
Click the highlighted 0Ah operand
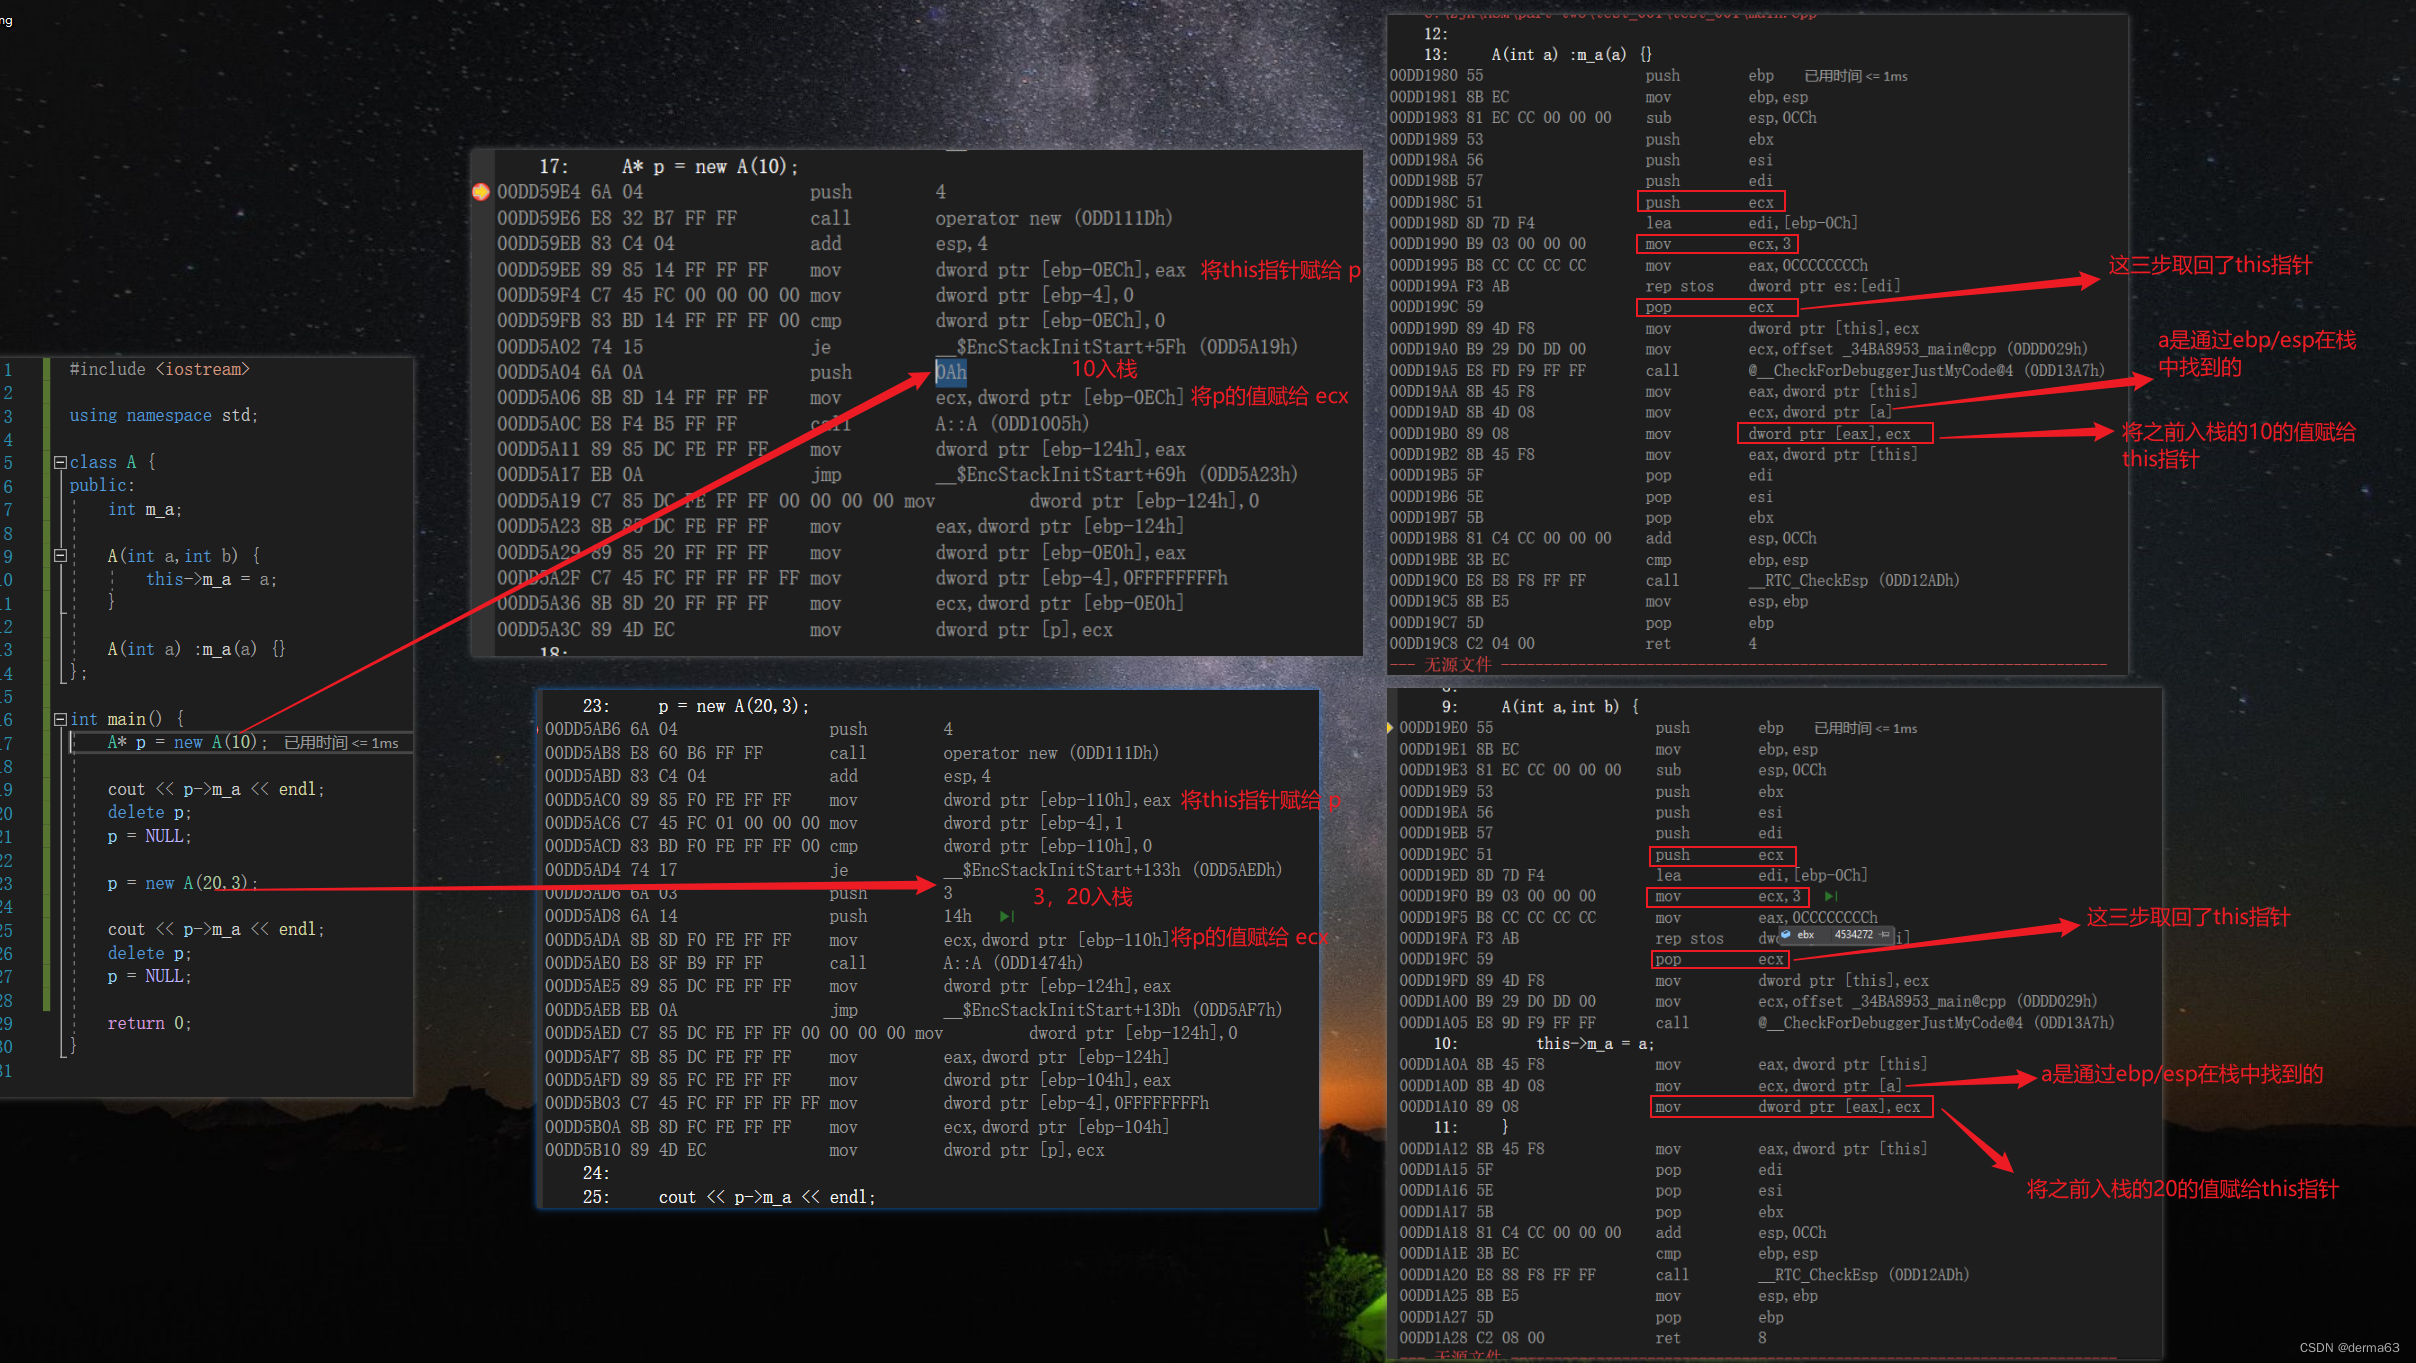(951, 372)
